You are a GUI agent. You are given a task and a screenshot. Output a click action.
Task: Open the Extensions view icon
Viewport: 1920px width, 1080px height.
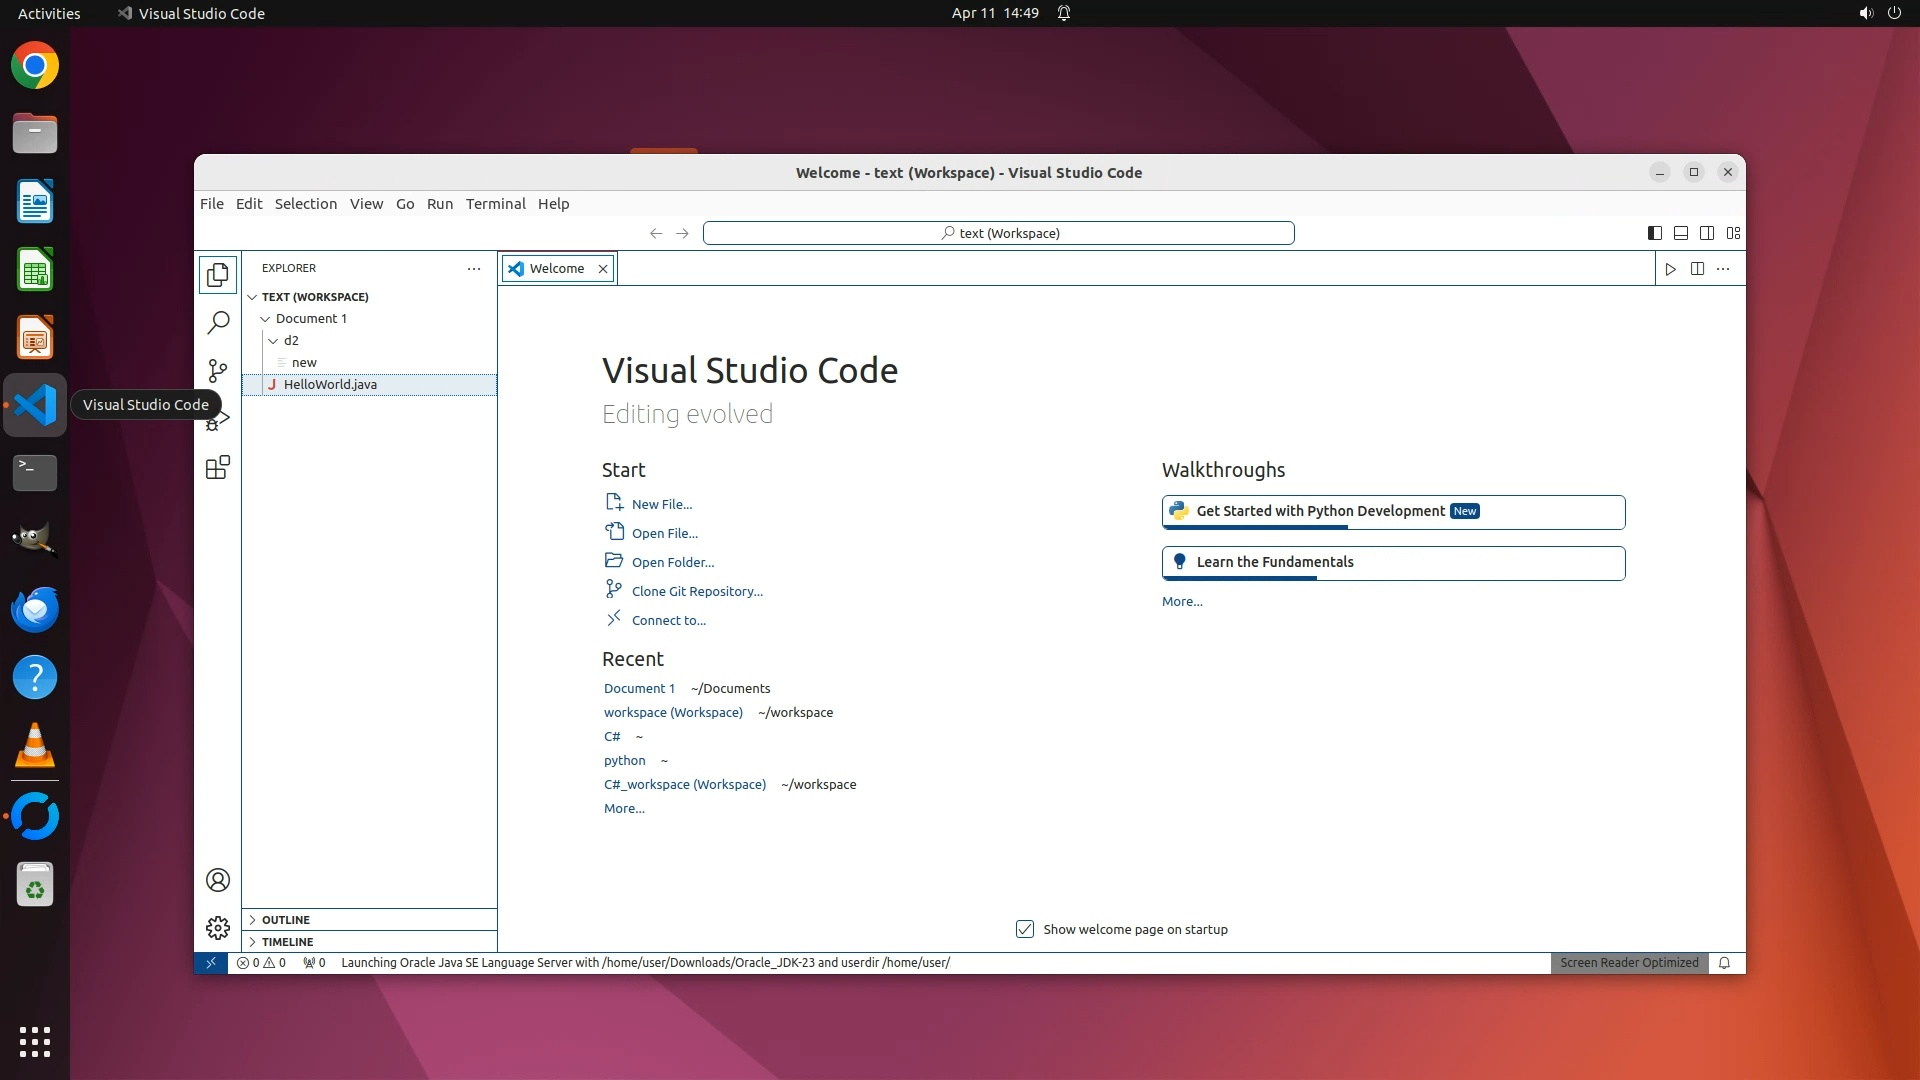click(x=218, y=467)
